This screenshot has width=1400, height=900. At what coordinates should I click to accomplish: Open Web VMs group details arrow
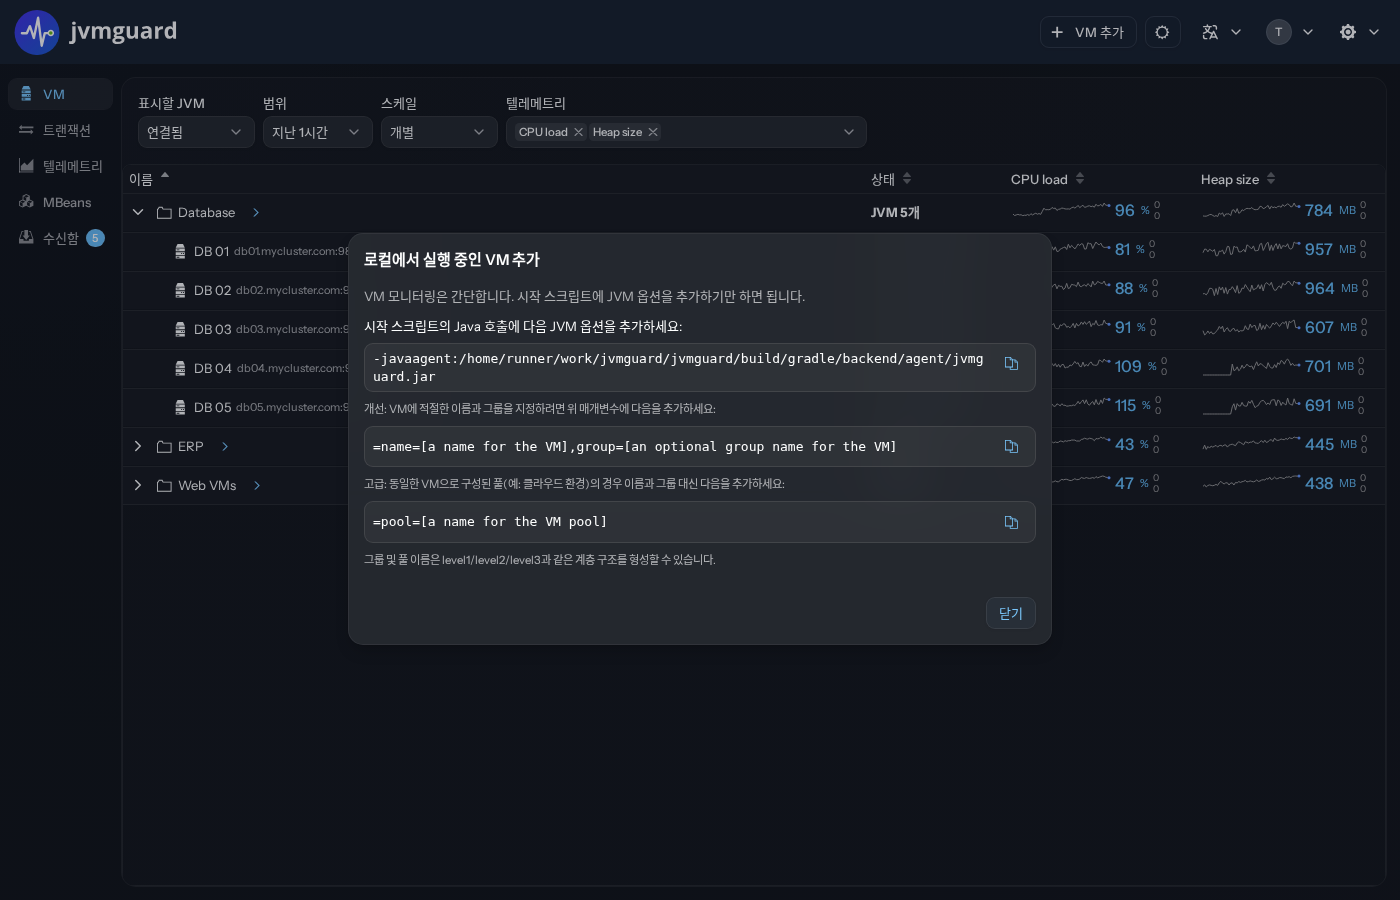coord(257,486)
